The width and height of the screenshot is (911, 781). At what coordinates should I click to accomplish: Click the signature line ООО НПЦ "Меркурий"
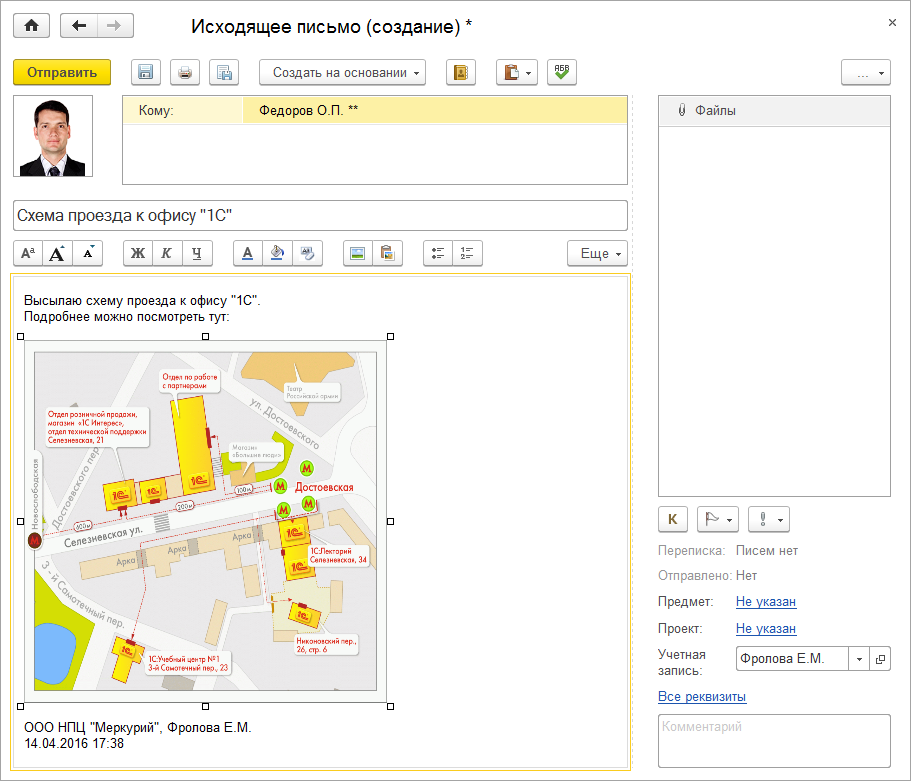137,728
